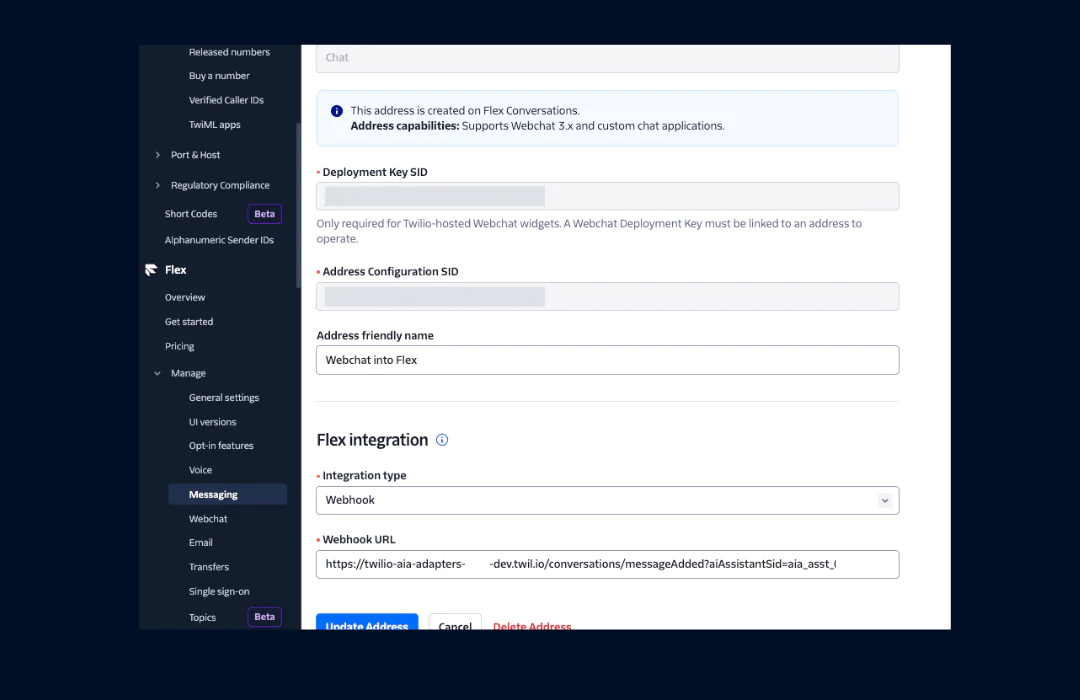Open Flex Pricing page

coord(179,346)
